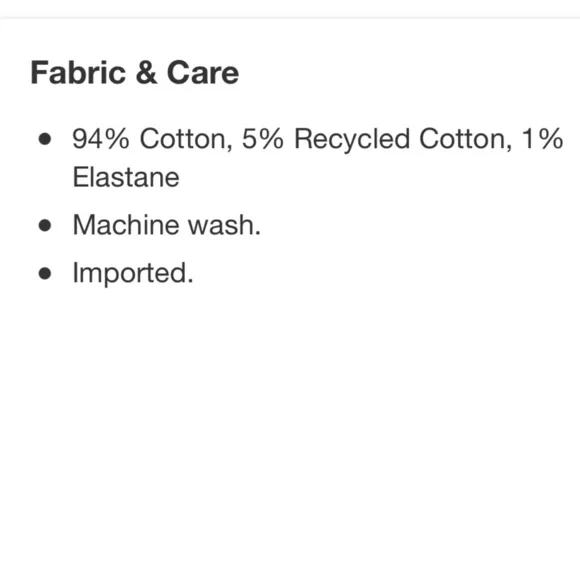Screen dimensions: 580x580
Task: Click the bullet dot before Imported
Action: click(45, 273)
